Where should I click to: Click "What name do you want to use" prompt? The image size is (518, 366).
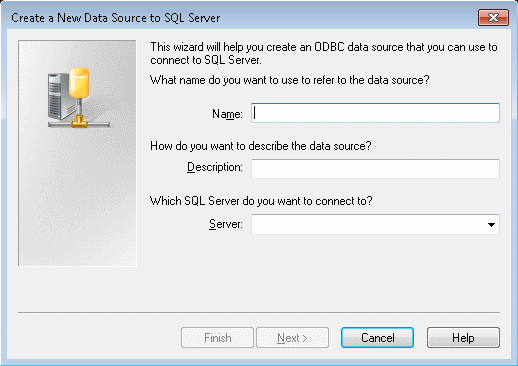click(290, 80)
